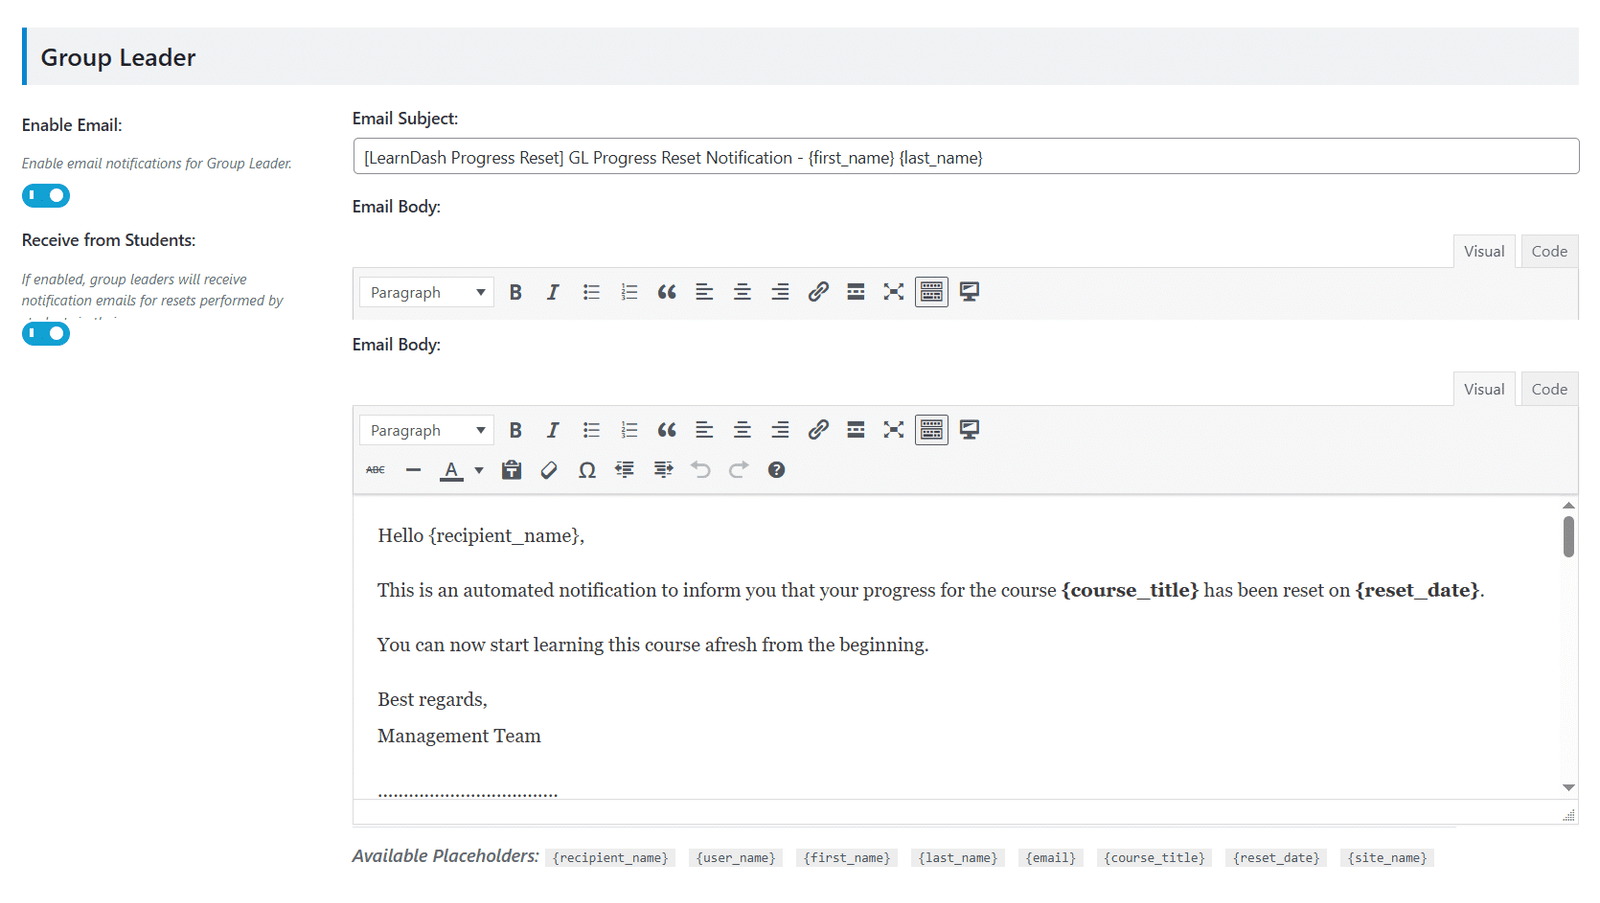This screenshot has height=903, width=1600.
Task: Toggle toolbar in upper editor
Action: click(x=931, y=292)
